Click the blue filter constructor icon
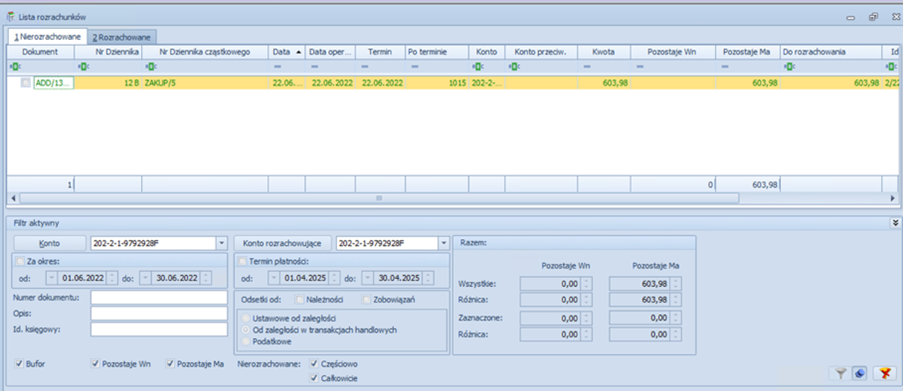Viewport: 903px width, 391px height. point(859,374)
